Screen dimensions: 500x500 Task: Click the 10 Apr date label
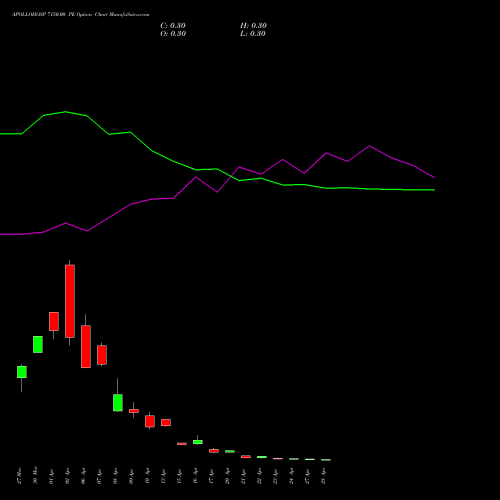point(147,476)
